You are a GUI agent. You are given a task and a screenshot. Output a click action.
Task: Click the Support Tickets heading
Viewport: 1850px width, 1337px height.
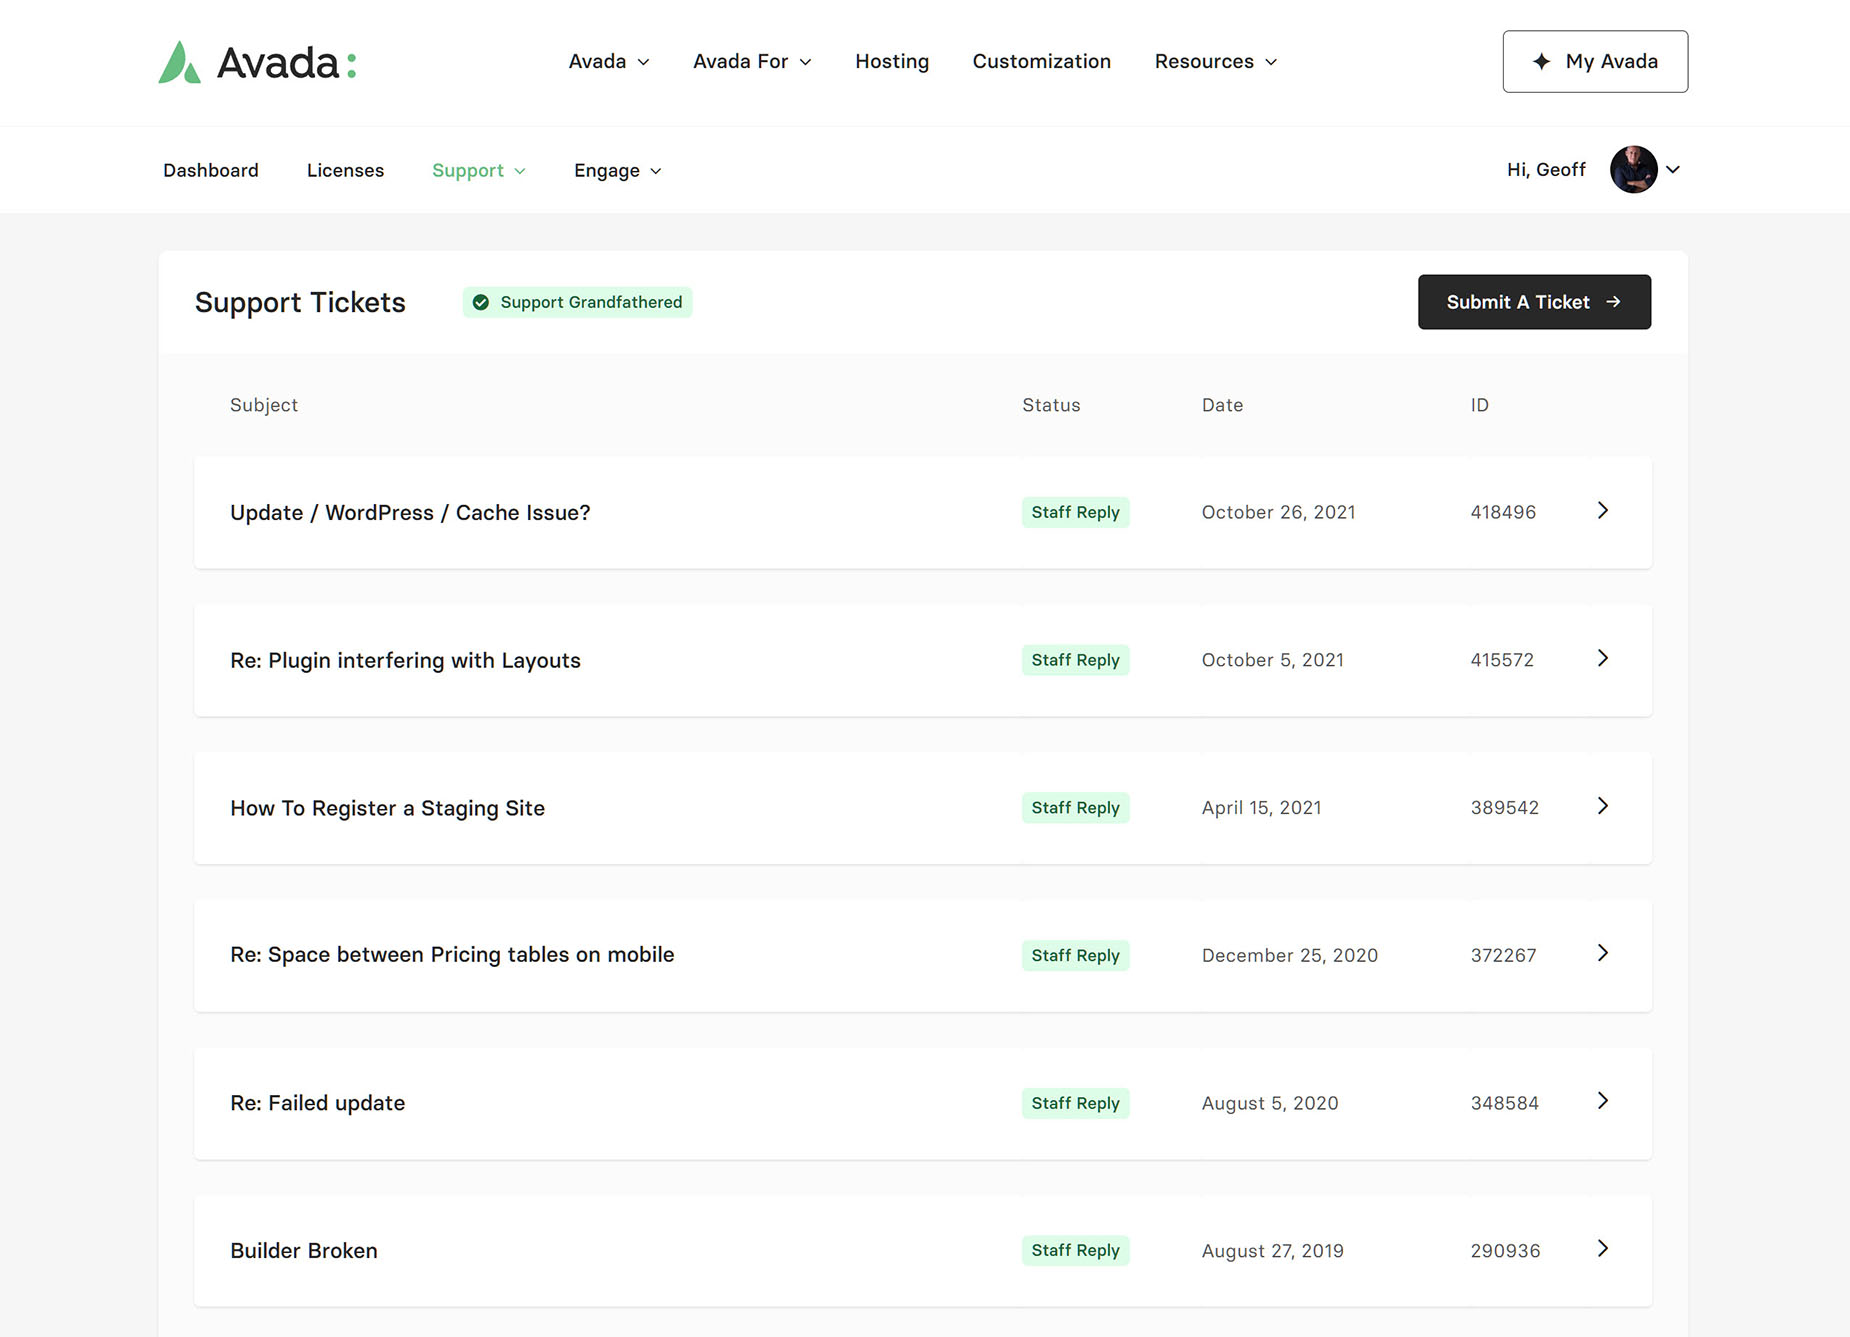click(300, 302)
